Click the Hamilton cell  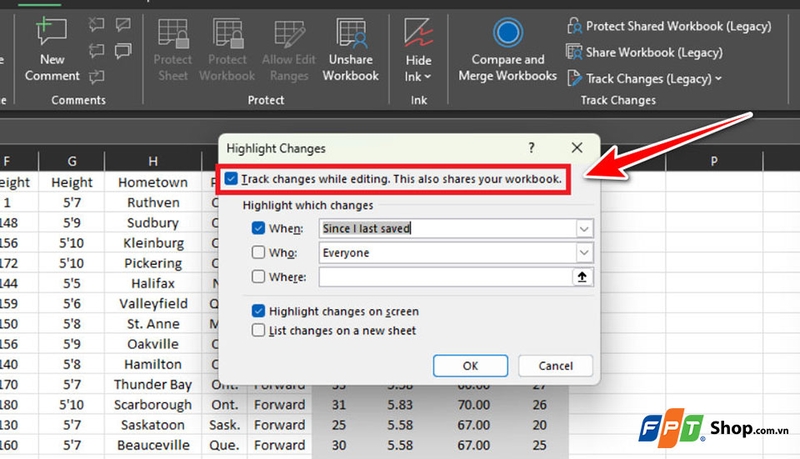(x=153, y=364)
